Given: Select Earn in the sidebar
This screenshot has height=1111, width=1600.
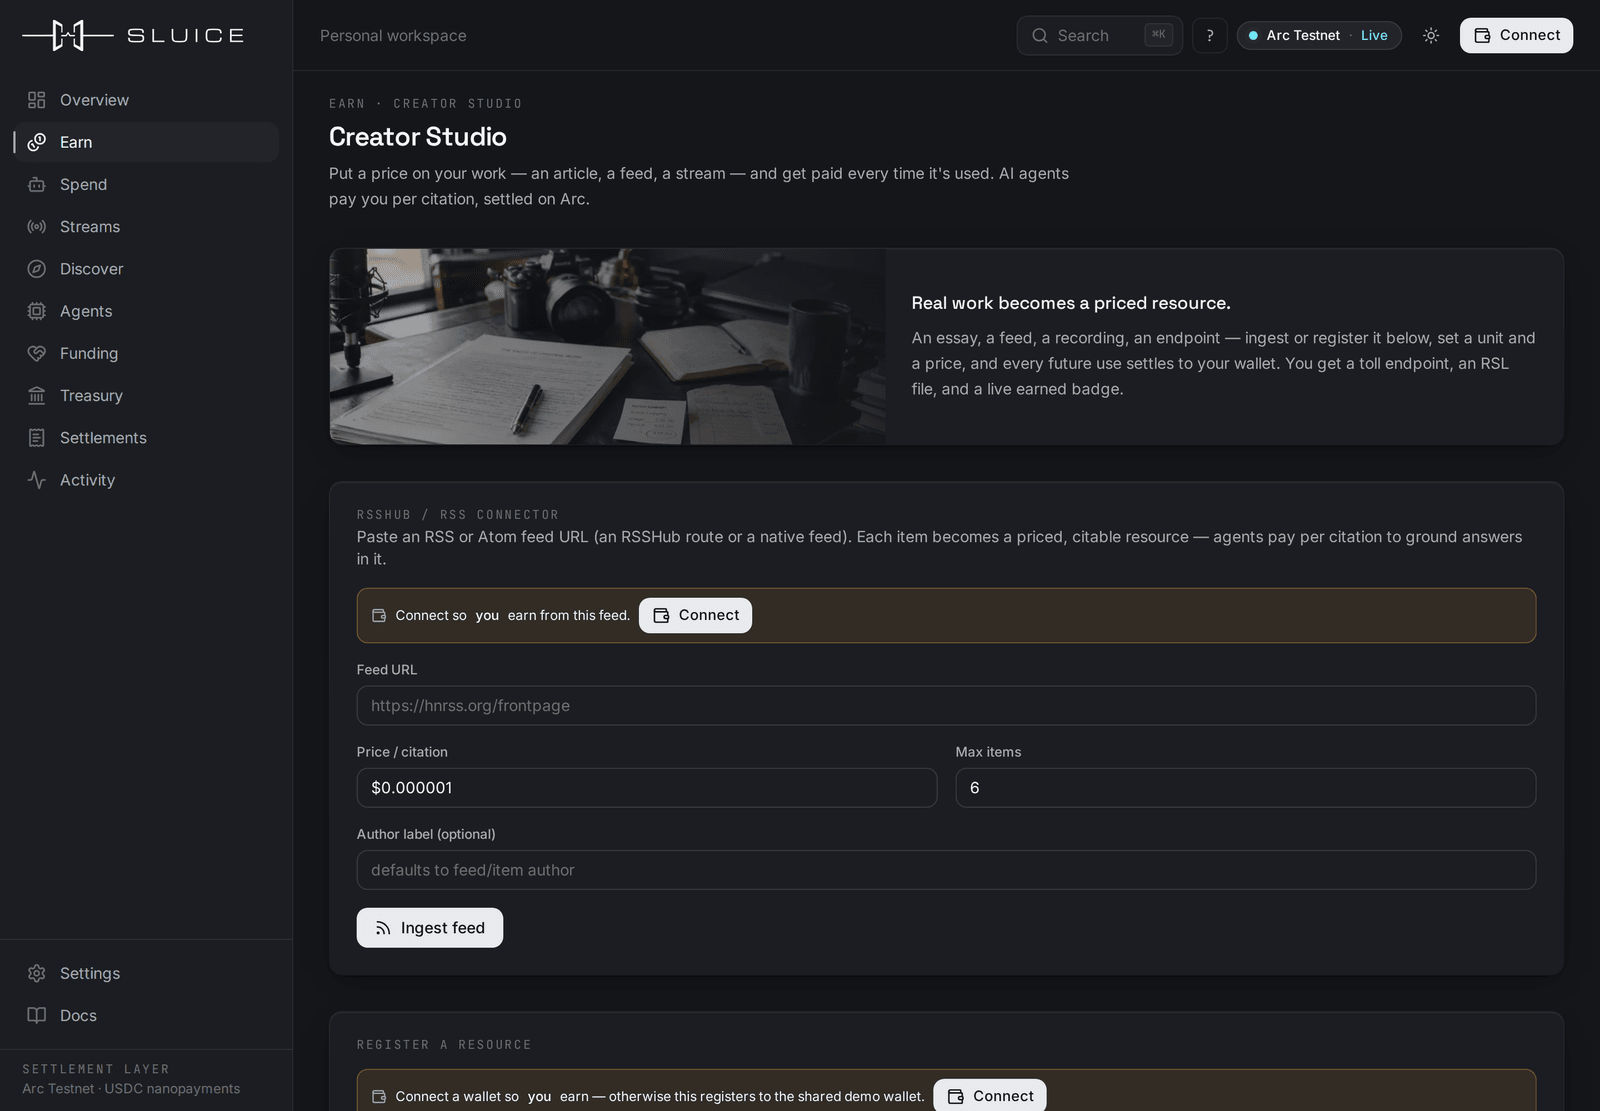Looking at the screenshot, I should [146, 142].
